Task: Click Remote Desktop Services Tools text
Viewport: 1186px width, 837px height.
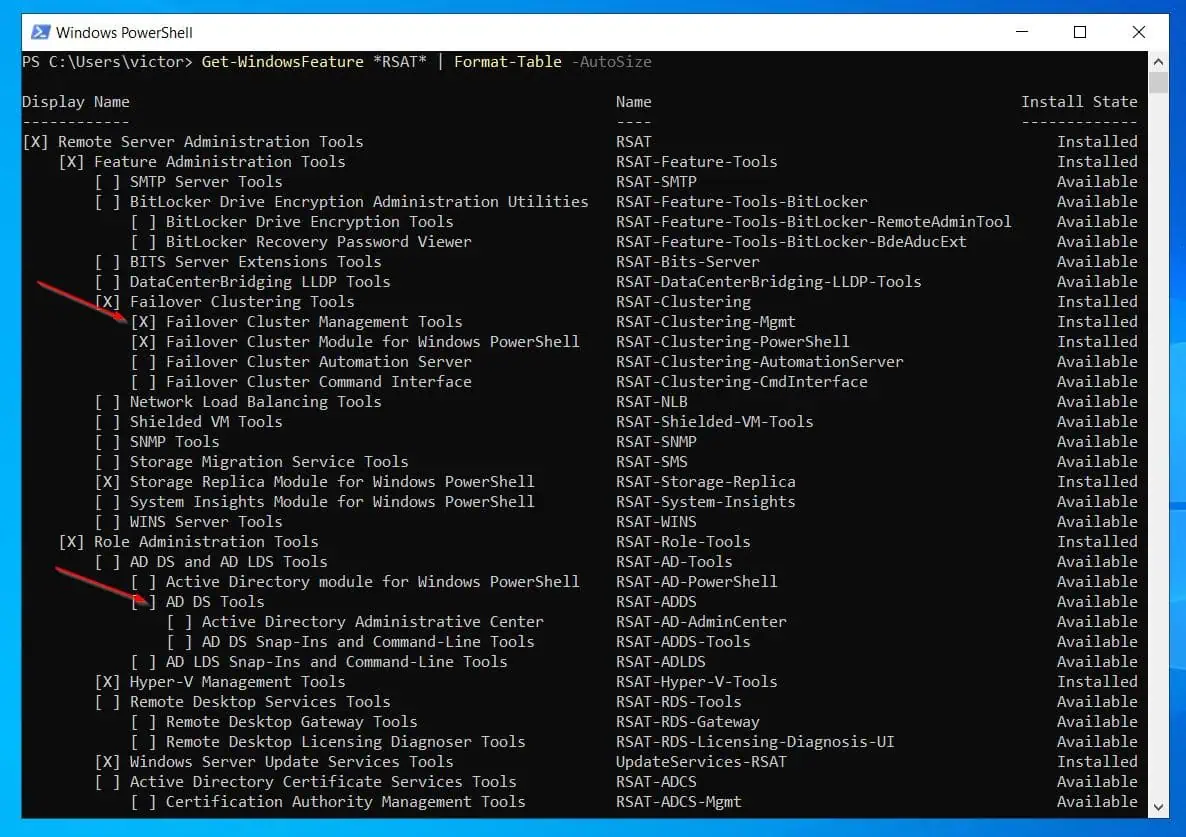Action: pos(259,702)
